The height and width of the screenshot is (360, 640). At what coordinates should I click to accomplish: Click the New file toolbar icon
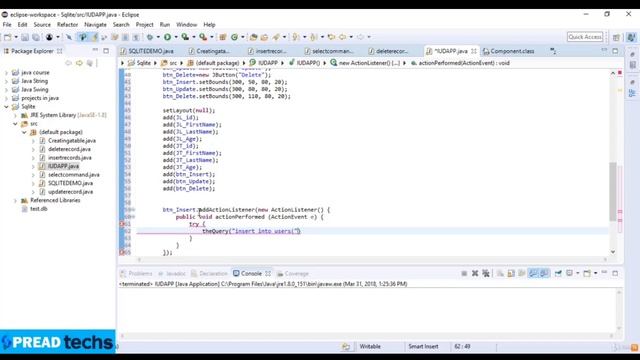pos(8,37)
